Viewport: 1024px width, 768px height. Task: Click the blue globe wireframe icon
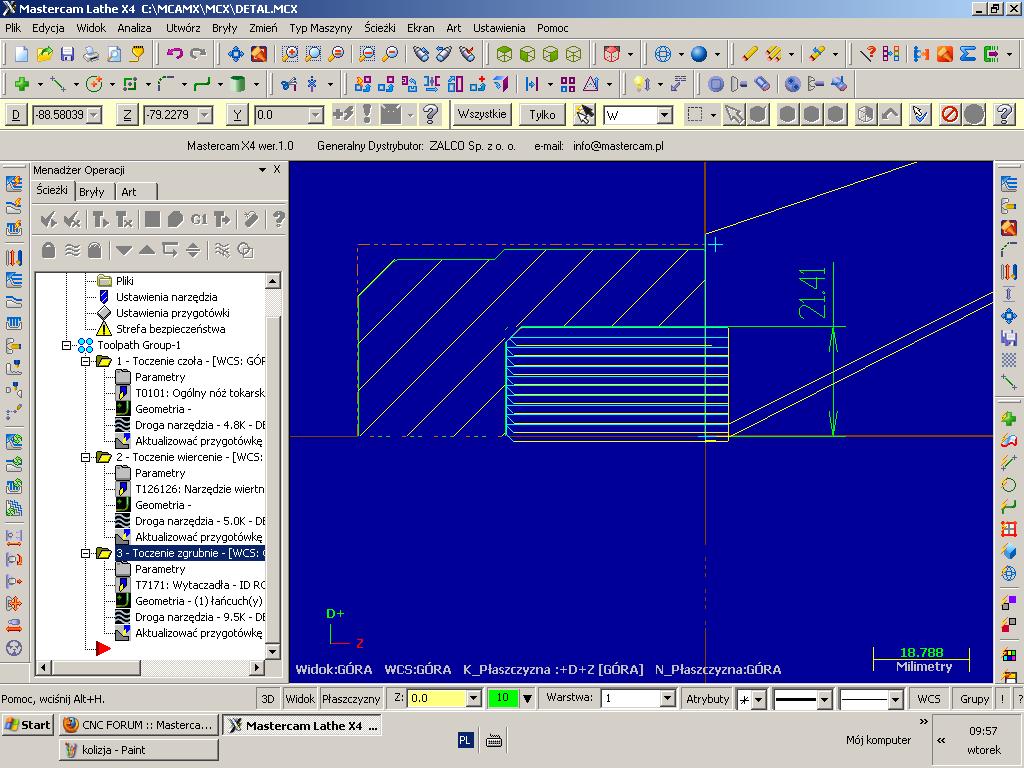pyautogui.click(x=662, y=54)
